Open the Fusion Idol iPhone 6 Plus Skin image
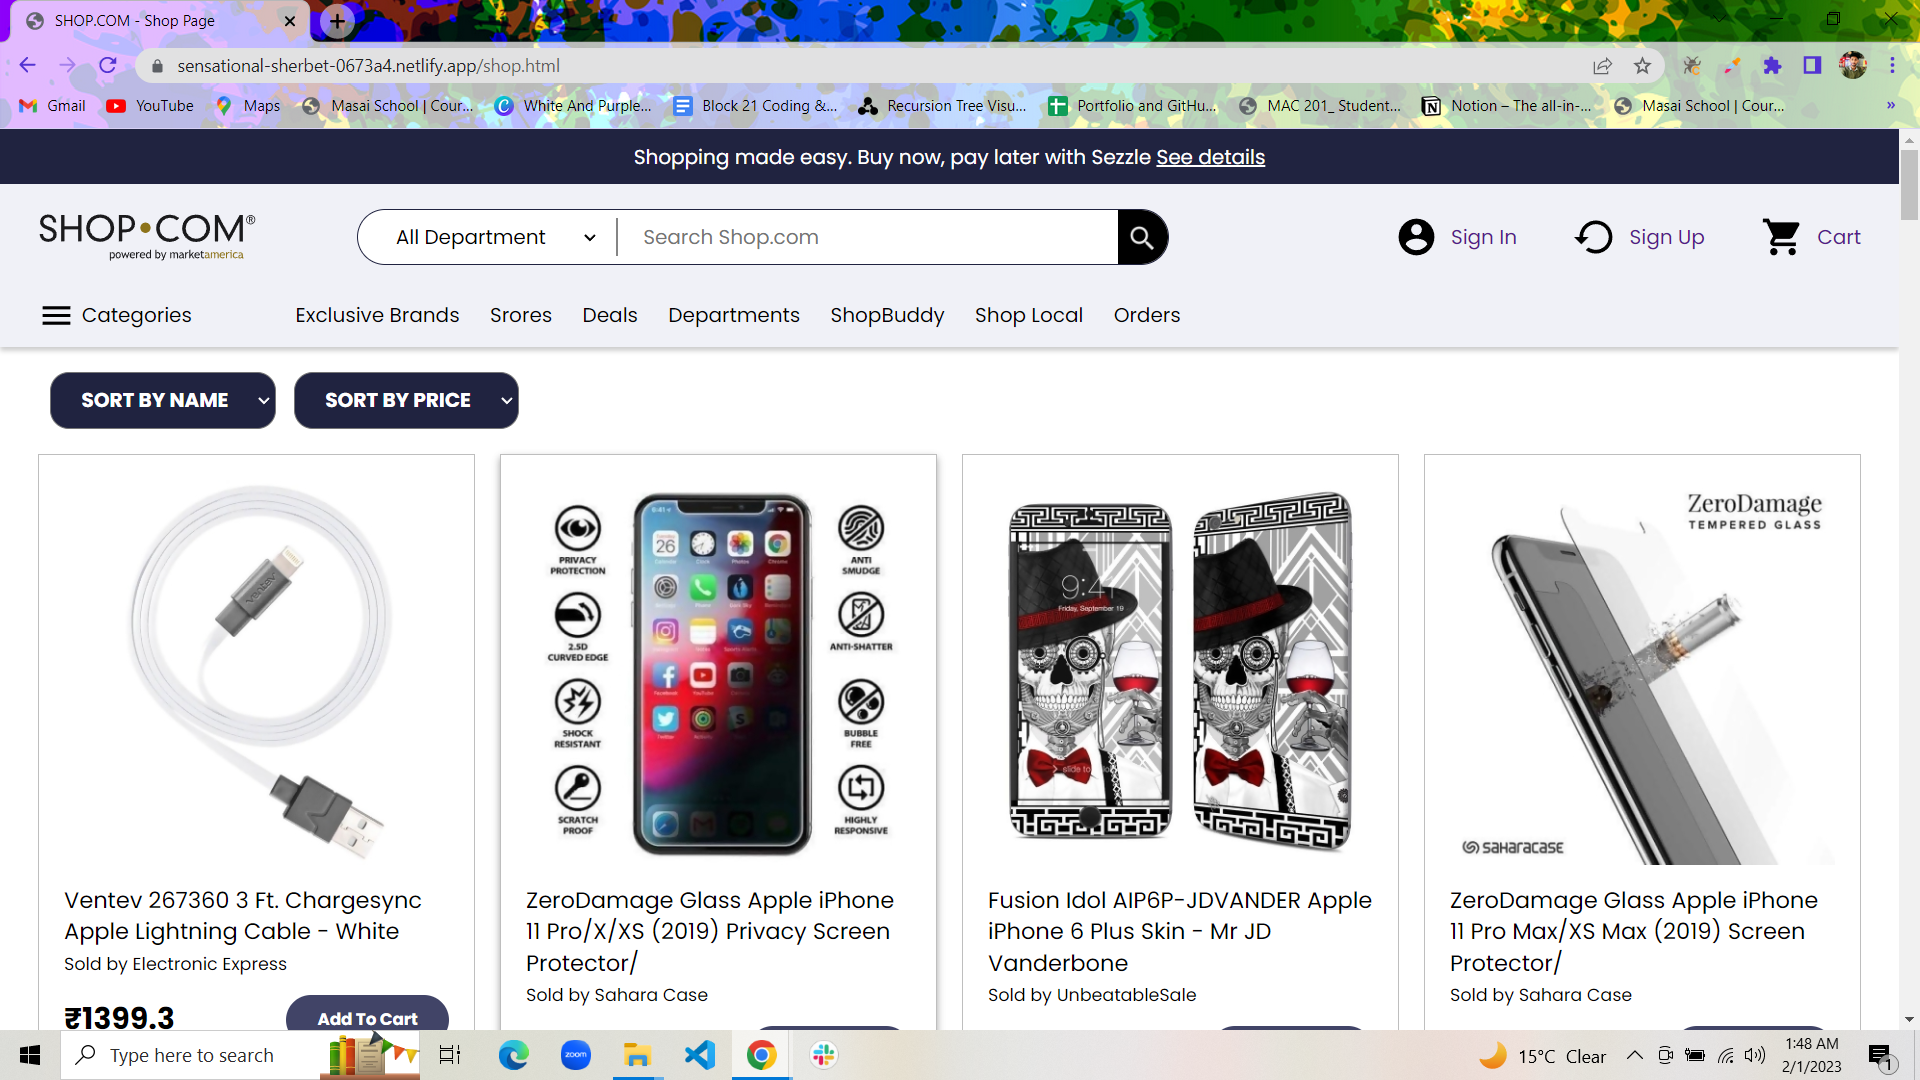This screenshot has height=1080, width=1920. [x=1180, y=670]
